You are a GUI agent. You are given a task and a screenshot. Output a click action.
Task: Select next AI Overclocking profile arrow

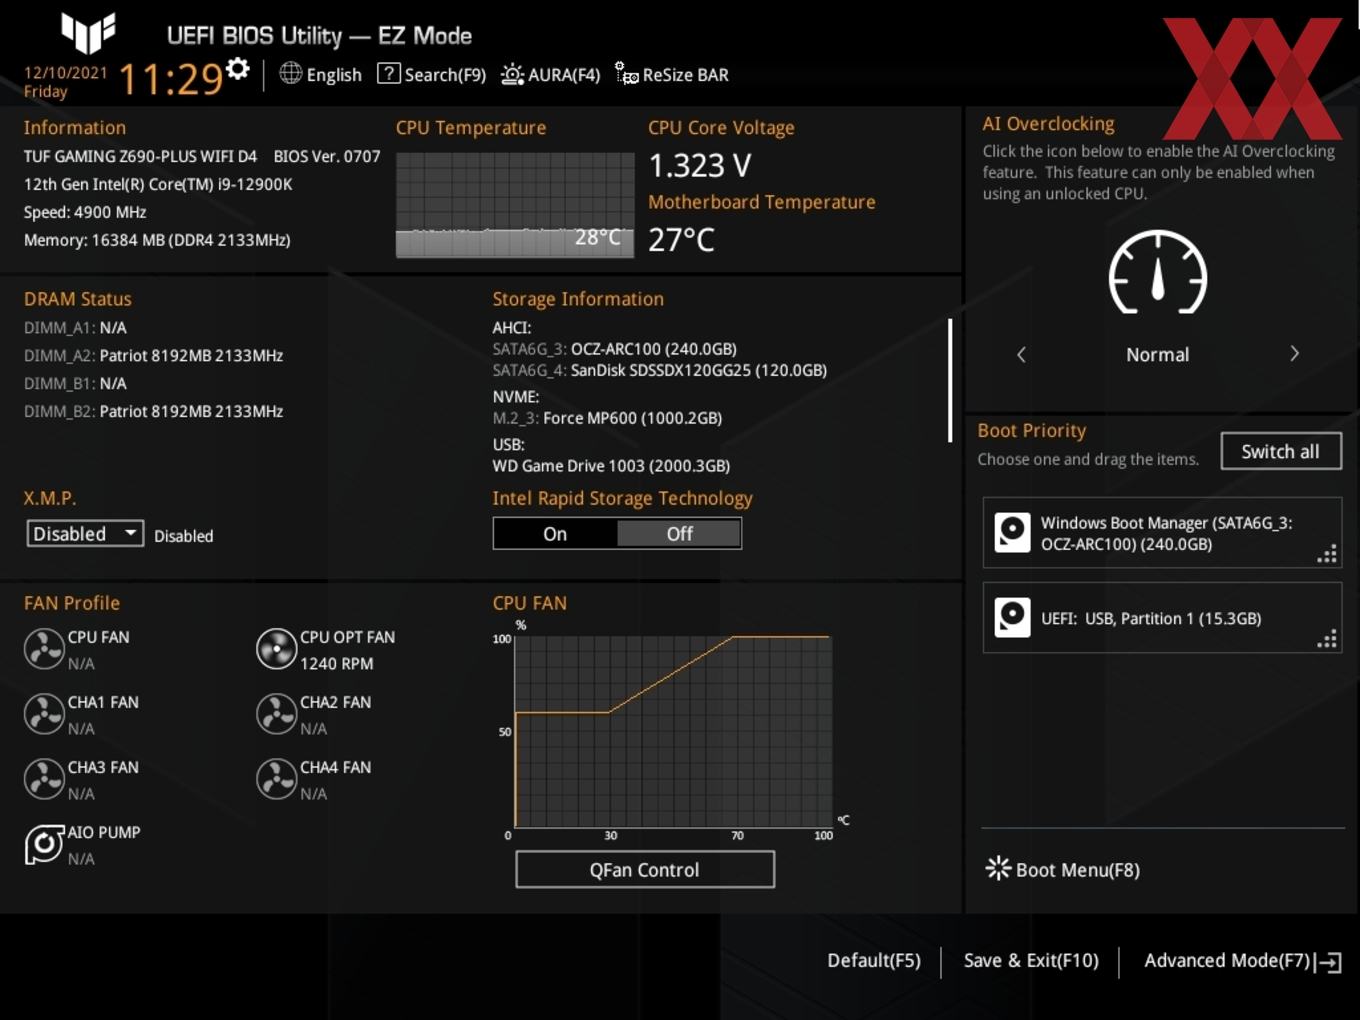(x=1294, y=354)
